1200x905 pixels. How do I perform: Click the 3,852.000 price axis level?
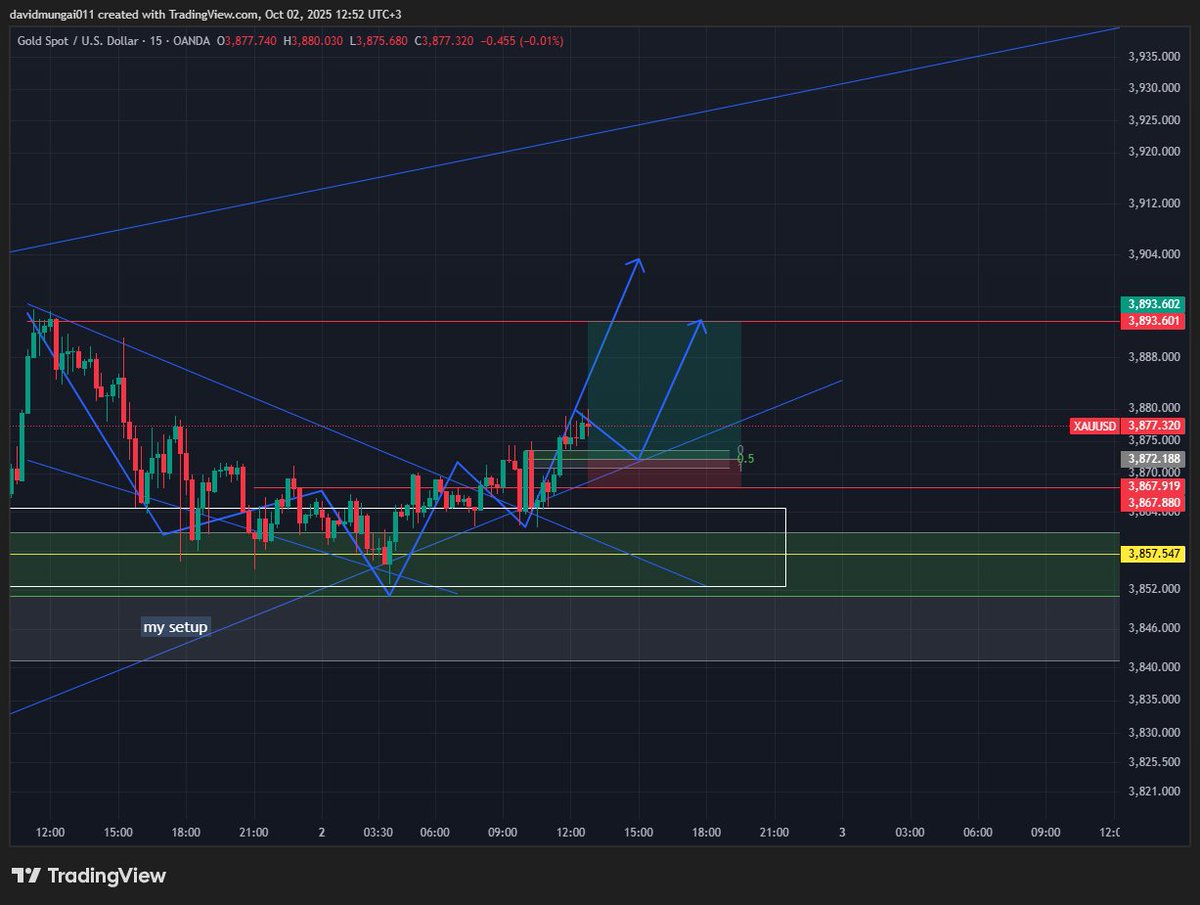click(1154, 589)
